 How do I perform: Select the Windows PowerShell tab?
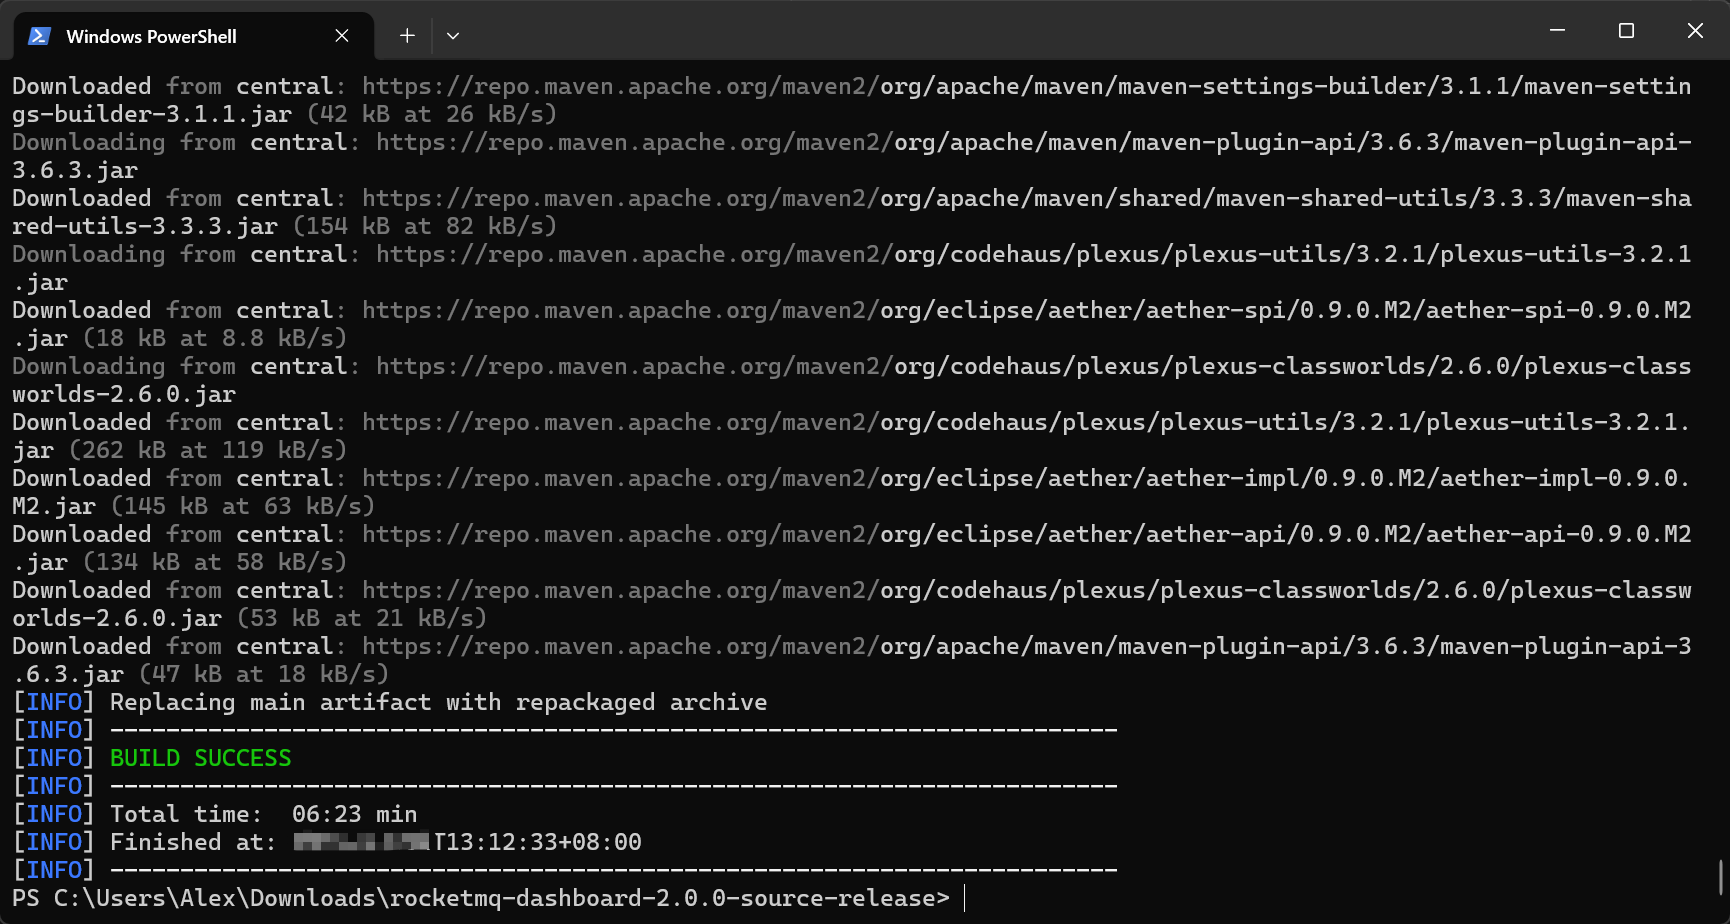pyautogui.click(x=151, y=36)
